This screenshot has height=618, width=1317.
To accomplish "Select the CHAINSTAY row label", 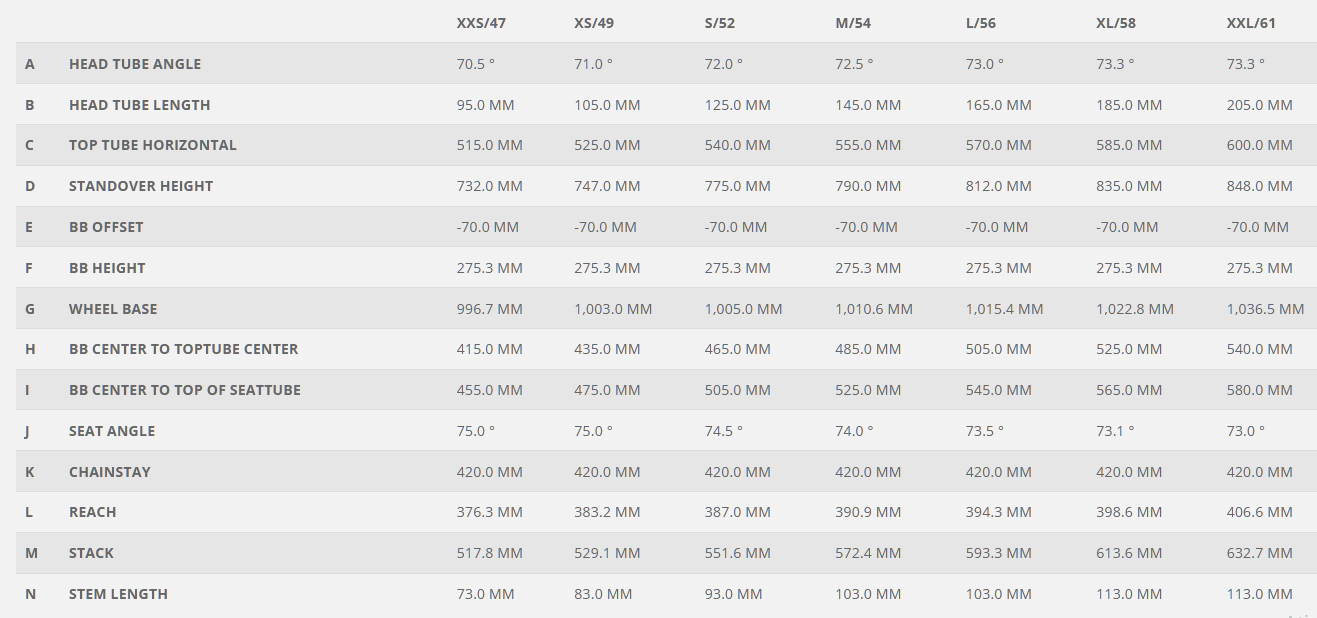I will click(x=110, y=472).
